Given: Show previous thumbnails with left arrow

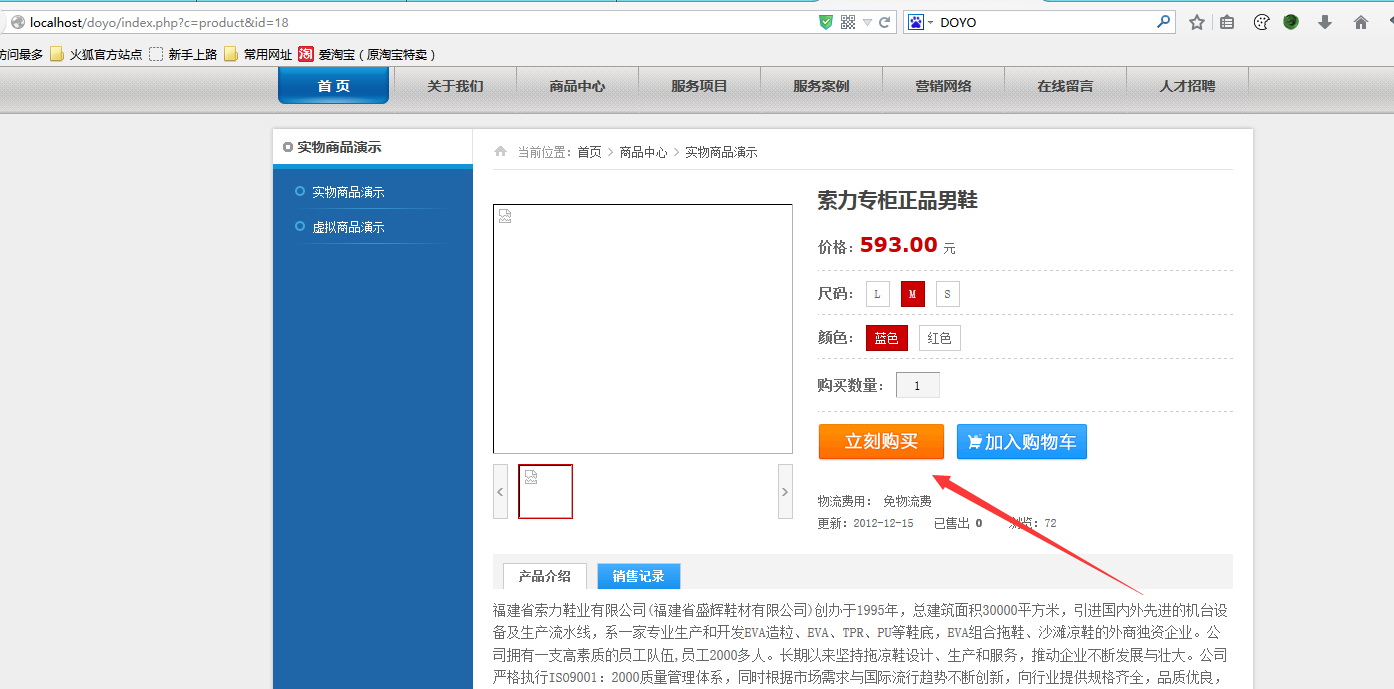Looking at the screenshot, I should (501, 491).
